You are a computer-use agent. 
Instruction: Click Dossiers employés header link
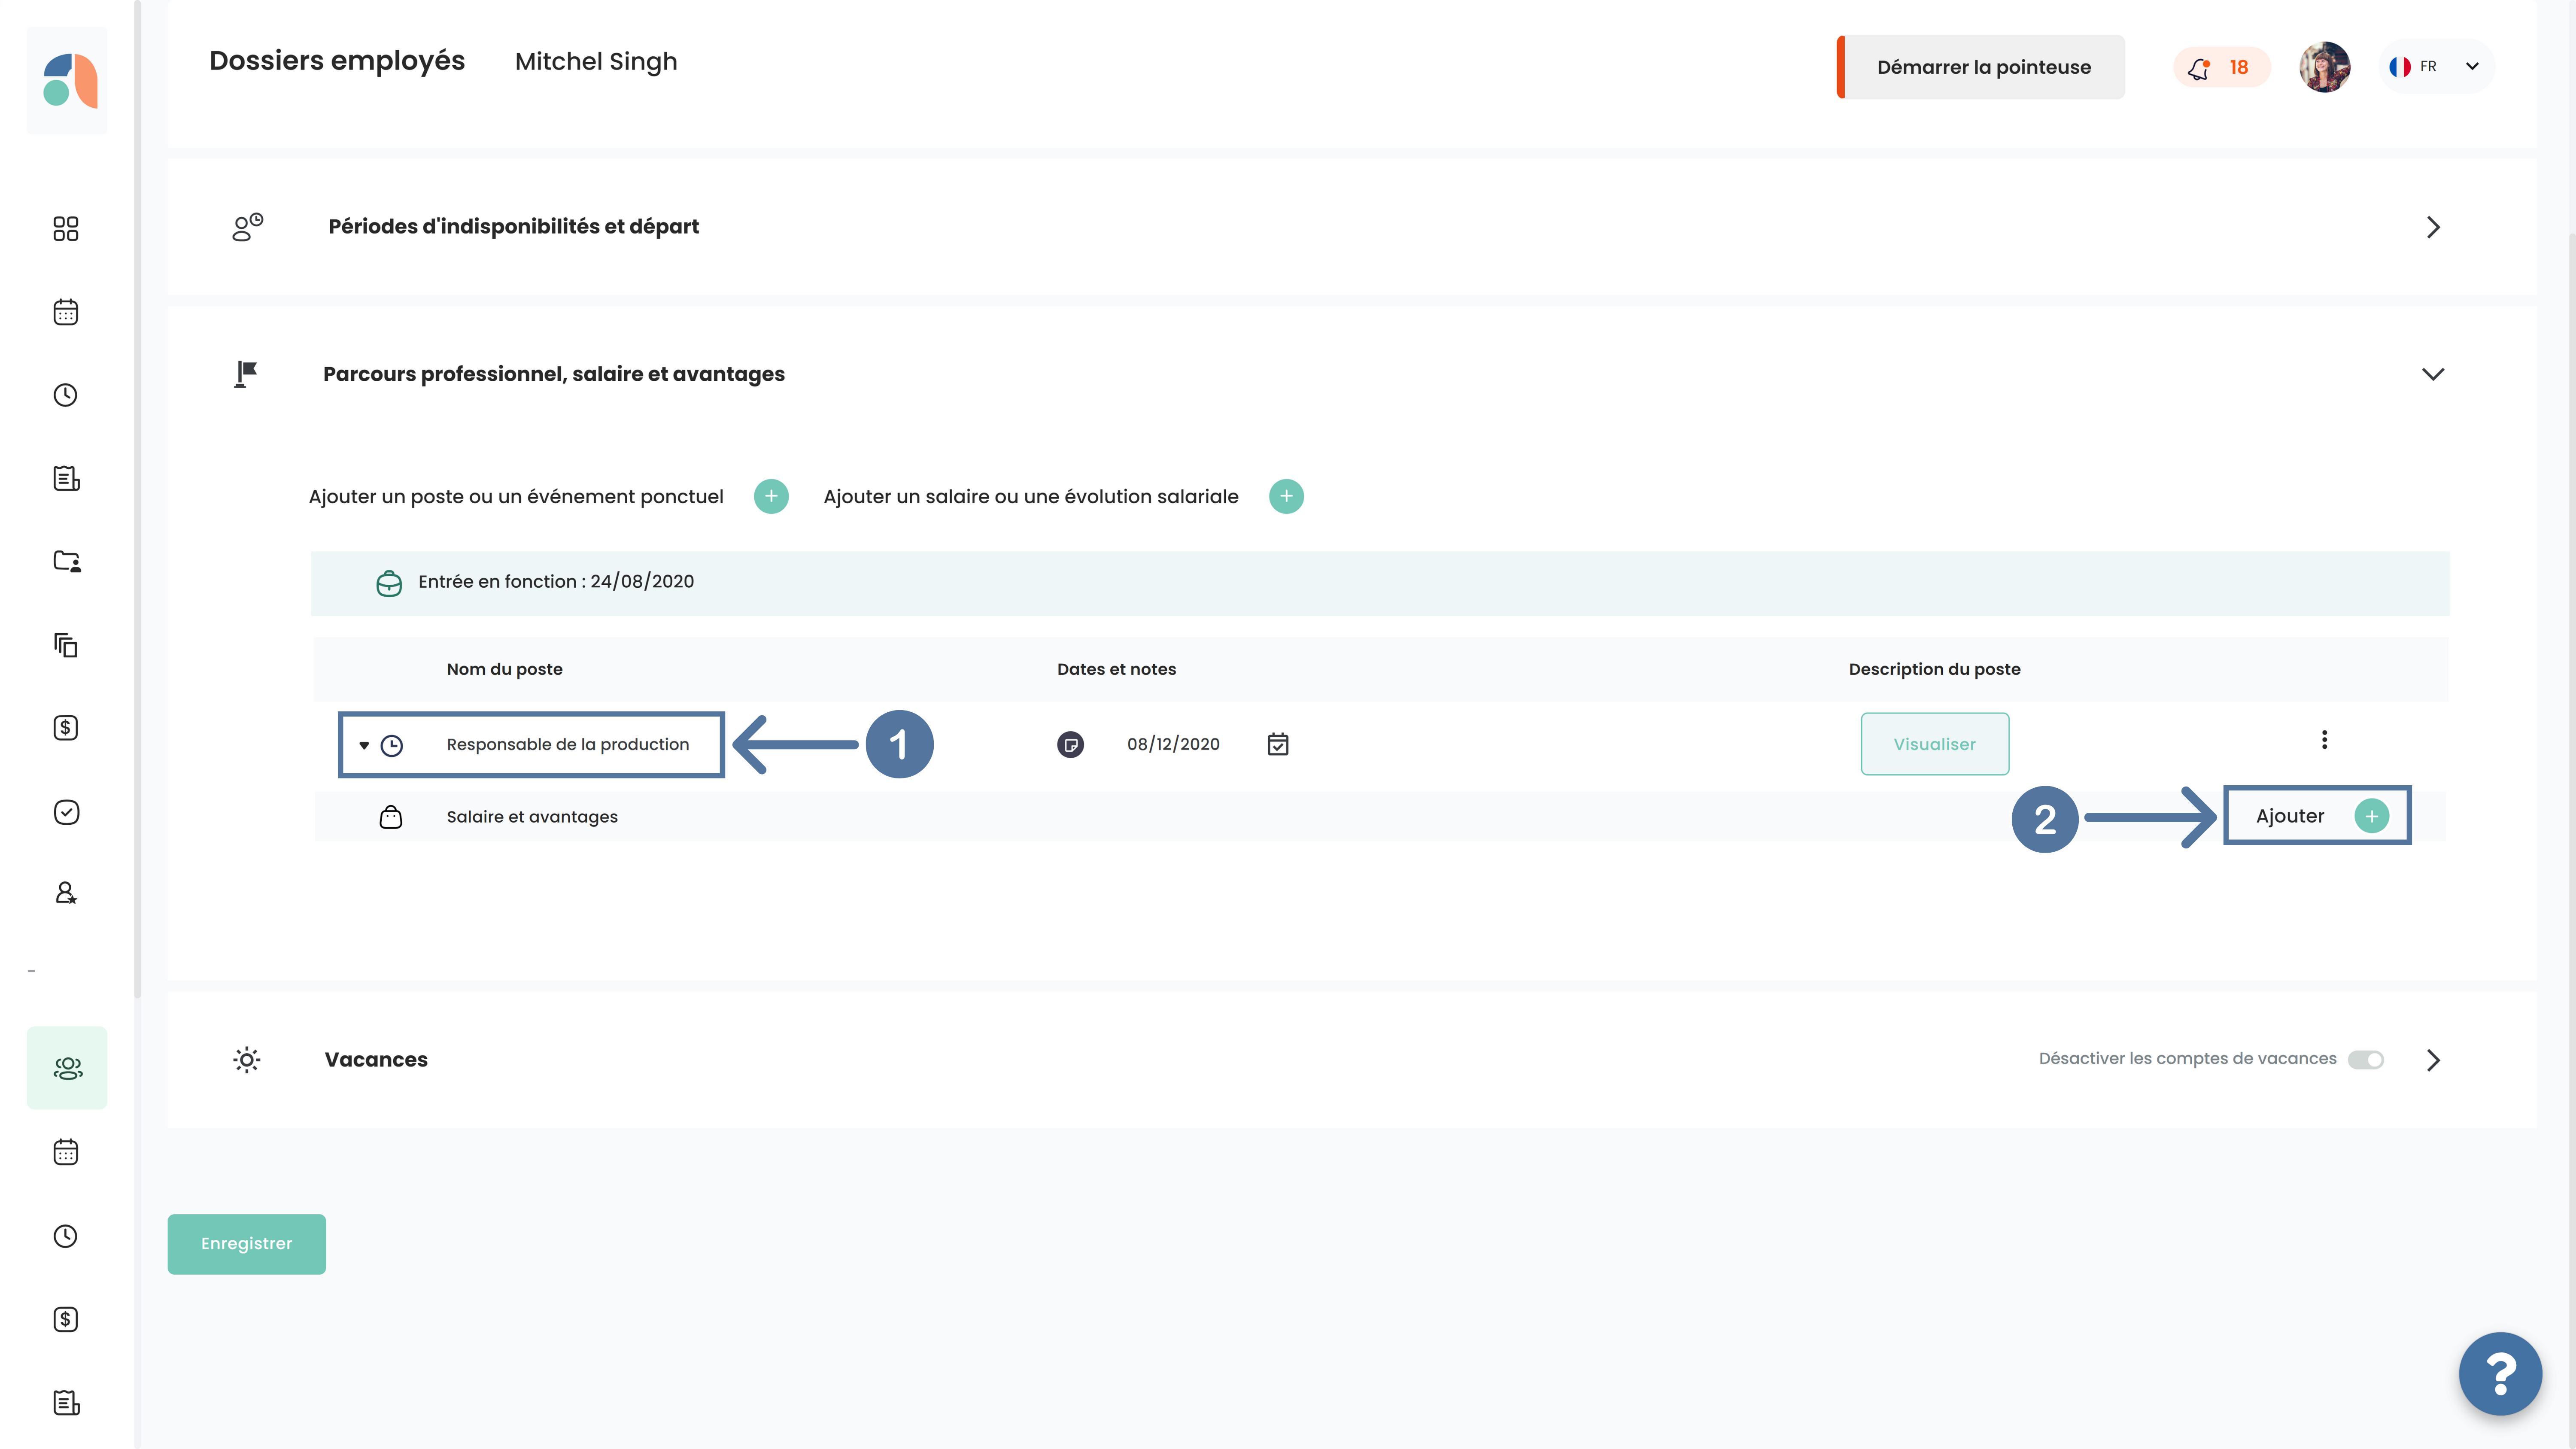click(x=337, y=61)
